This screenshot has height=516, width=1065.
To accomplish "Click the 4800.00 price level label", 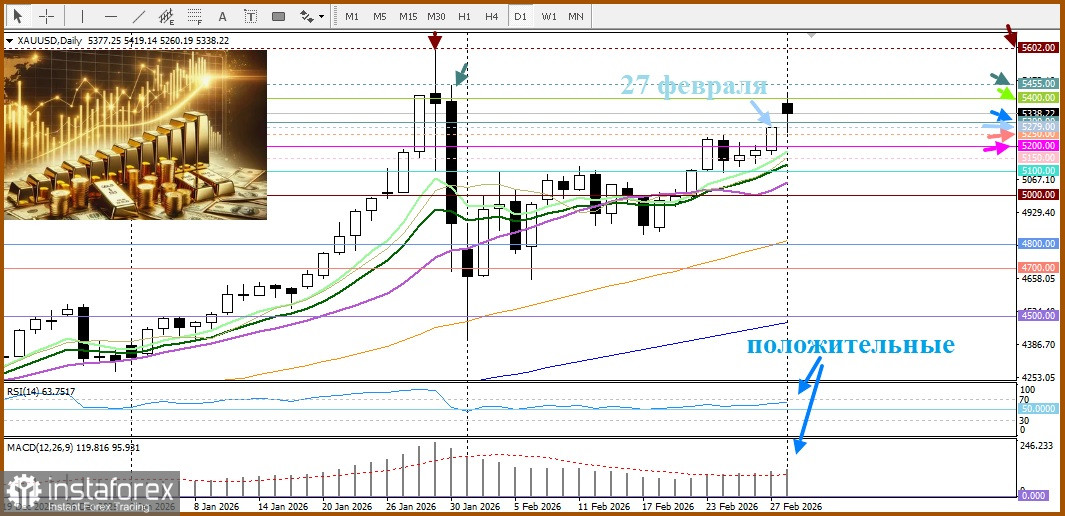I will coord(1038,243).
